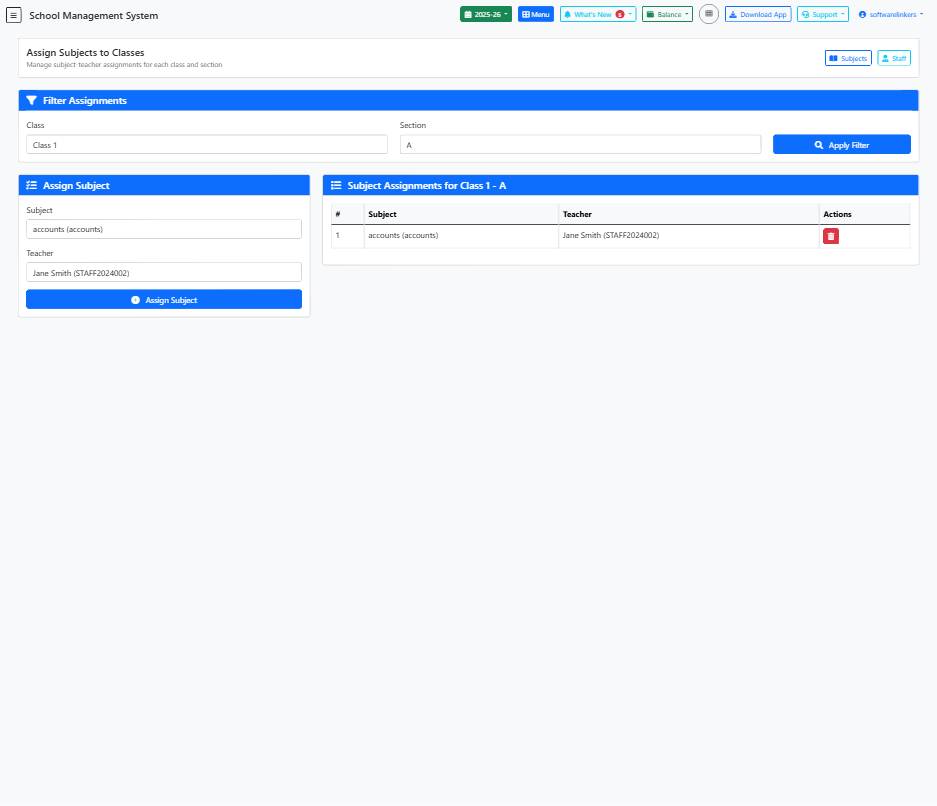
Task: Delete the accounts assignment via trash icon
Action: [831, 235]
